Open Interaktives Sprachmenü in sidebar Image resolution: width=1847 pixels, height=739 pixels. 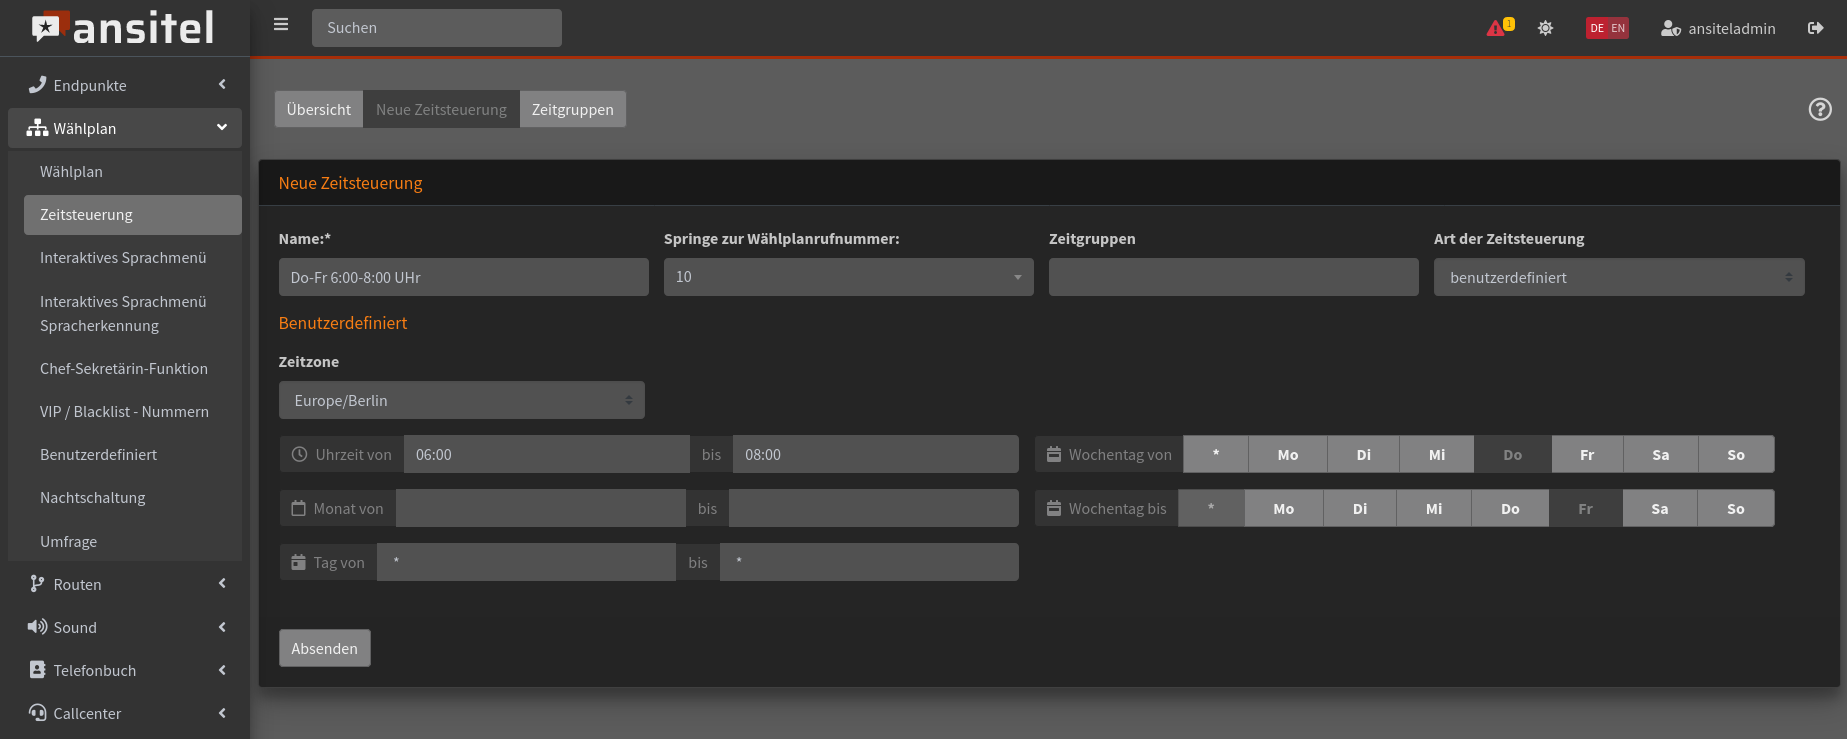tap(123, 258)
